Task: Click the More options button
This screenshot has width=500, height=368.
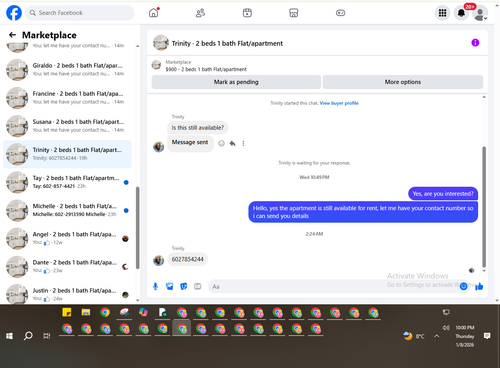Action: tap(403, 82)
